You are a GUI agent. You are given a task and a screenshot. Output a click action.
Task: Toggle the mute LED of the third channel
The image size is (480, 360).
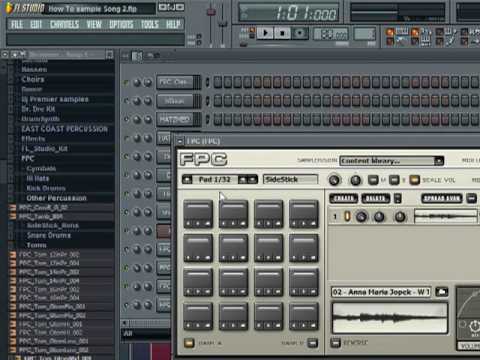coord(126,119)
